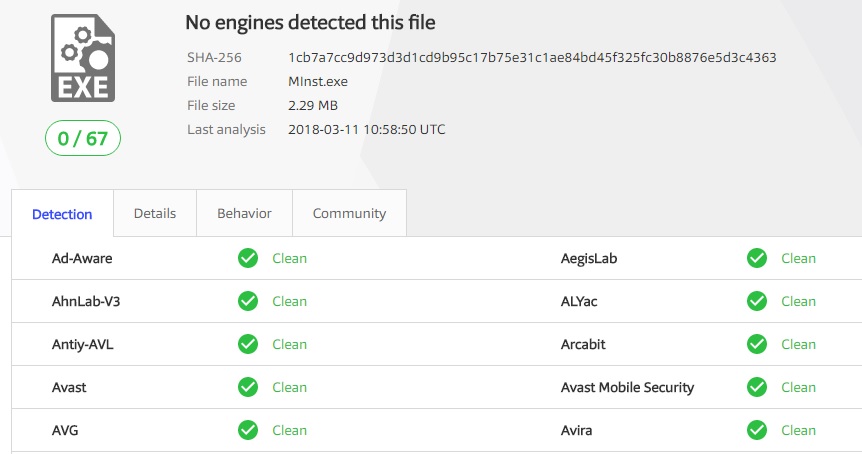Click the green check icon for AhnLab-V3
This screenshot has width=862, height=454.
click(248, 301)
